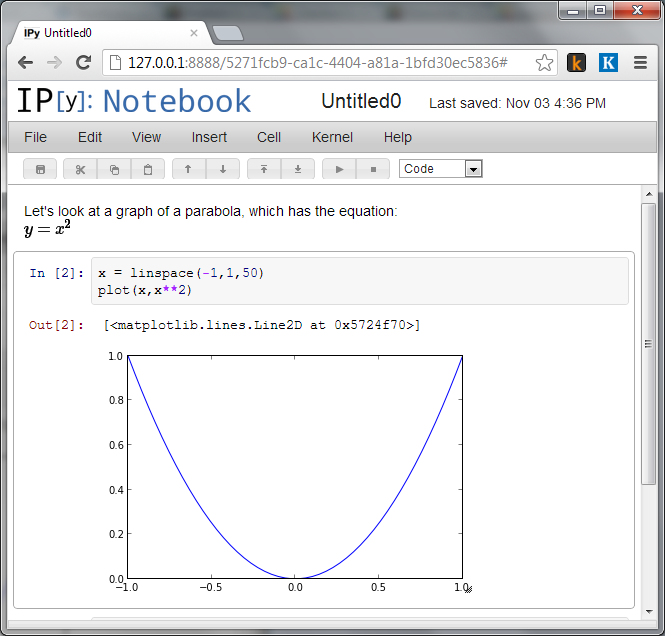Open the Help menu
The image size is (665, 636).
[397, 137]
